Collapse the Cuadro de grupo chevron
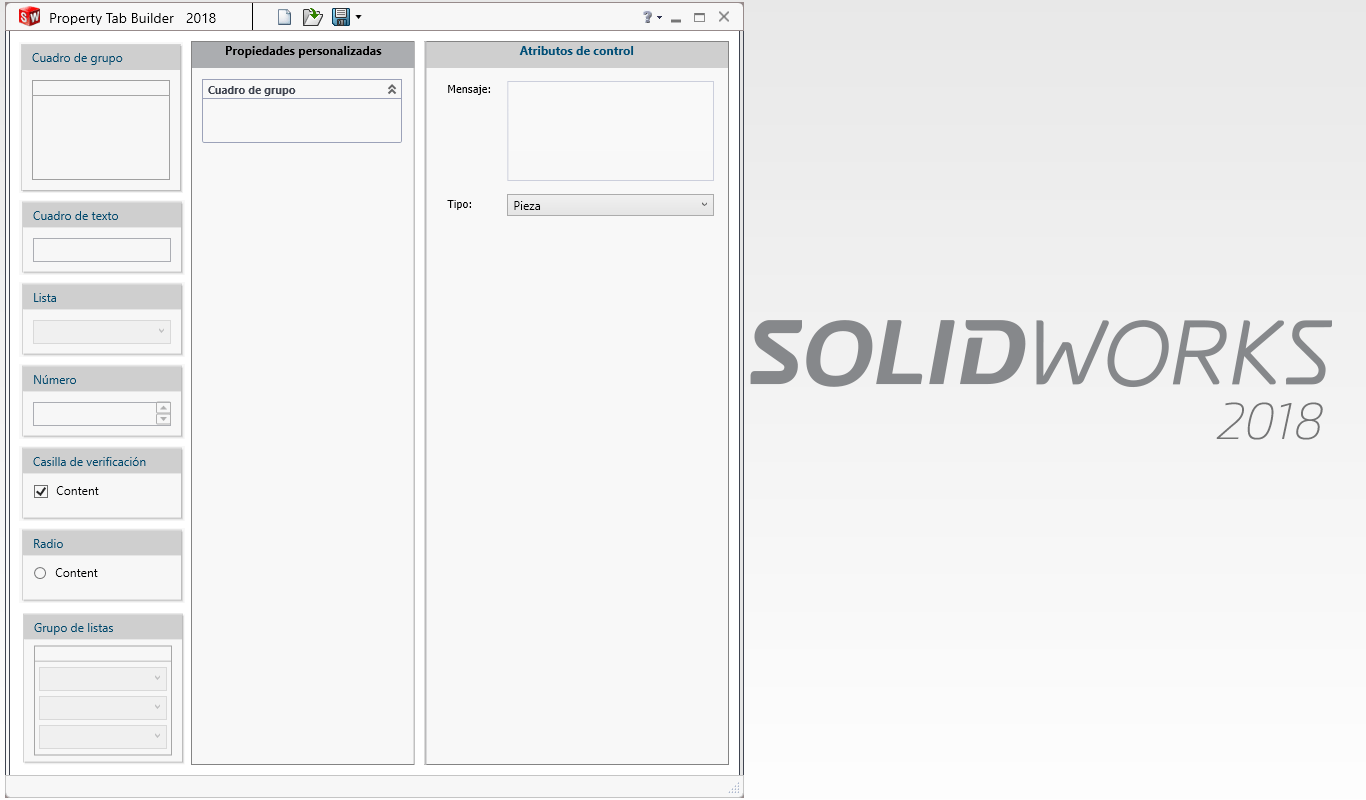This screenshot has height=800, width=1366. [x=392, y=90]
